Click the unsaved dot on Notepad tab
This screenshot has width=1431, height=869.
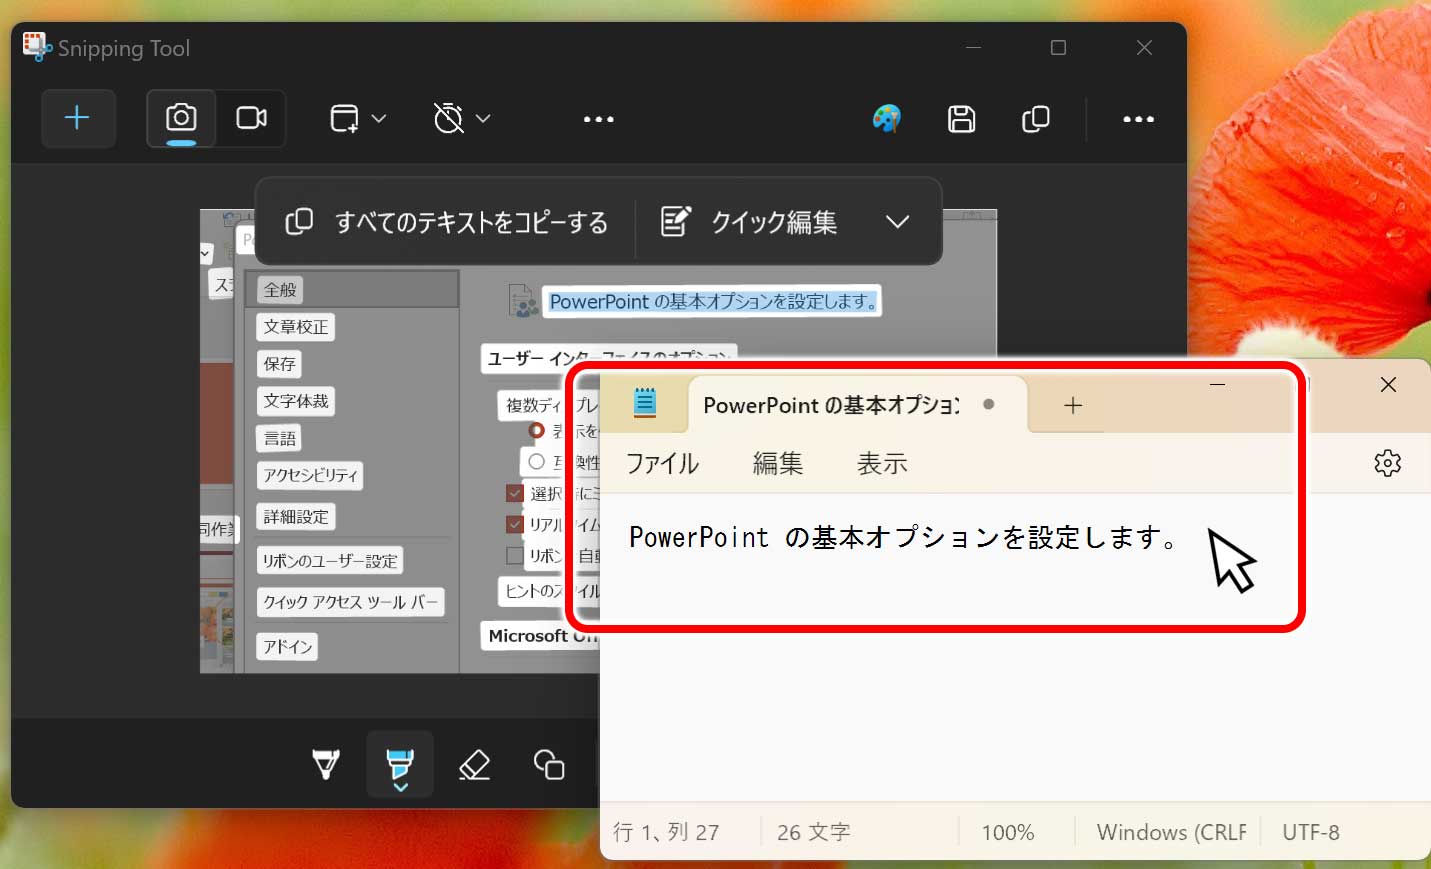click(x=988, y=405)
